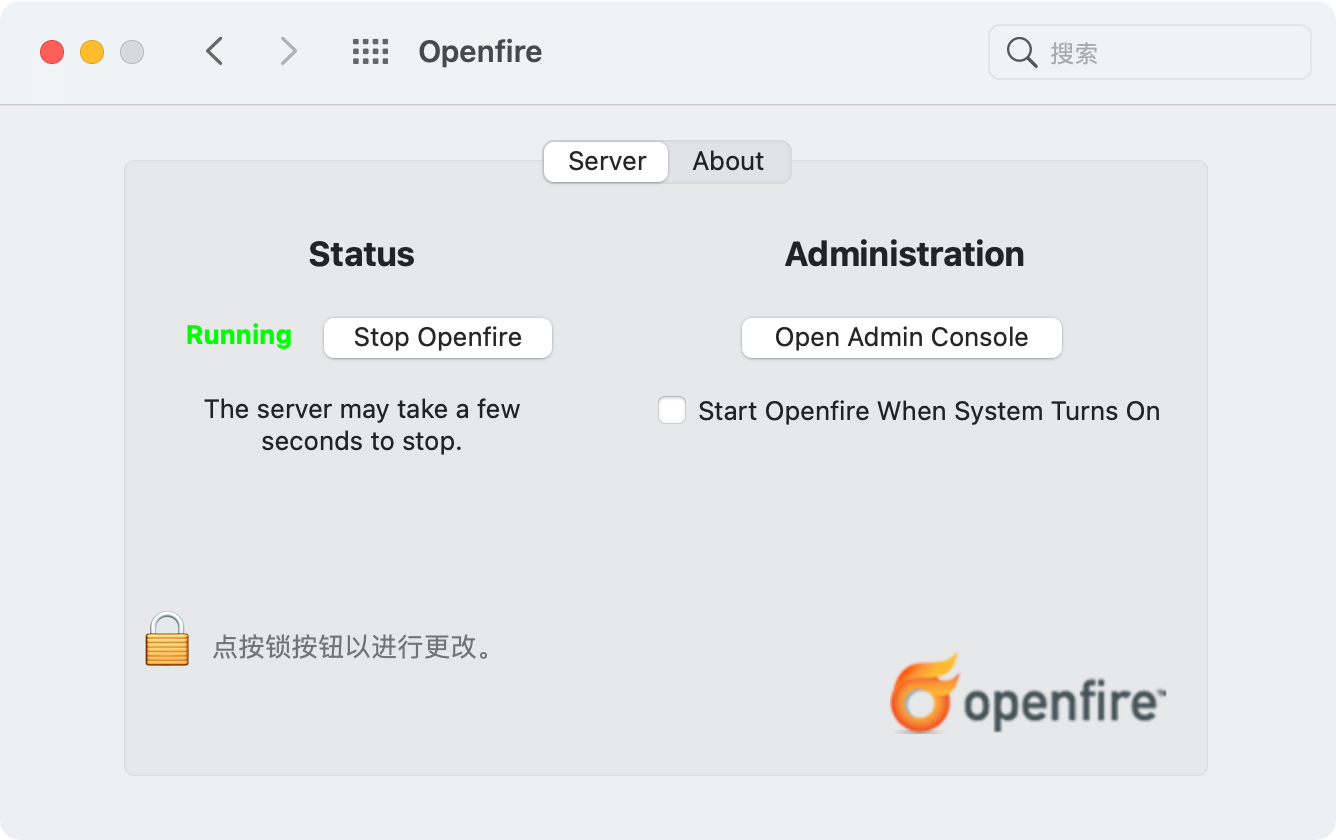Viewport: 1336px width, 840px height.
Task: Click the green Running status text
Action: coord(239,335)
